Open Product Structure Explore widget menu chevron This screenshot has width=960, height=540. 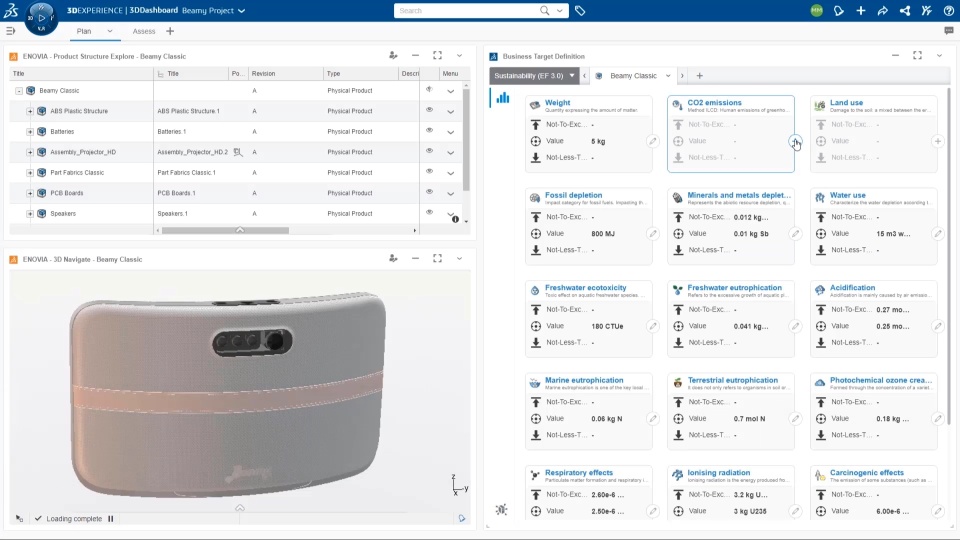click(x=459, y=55)
